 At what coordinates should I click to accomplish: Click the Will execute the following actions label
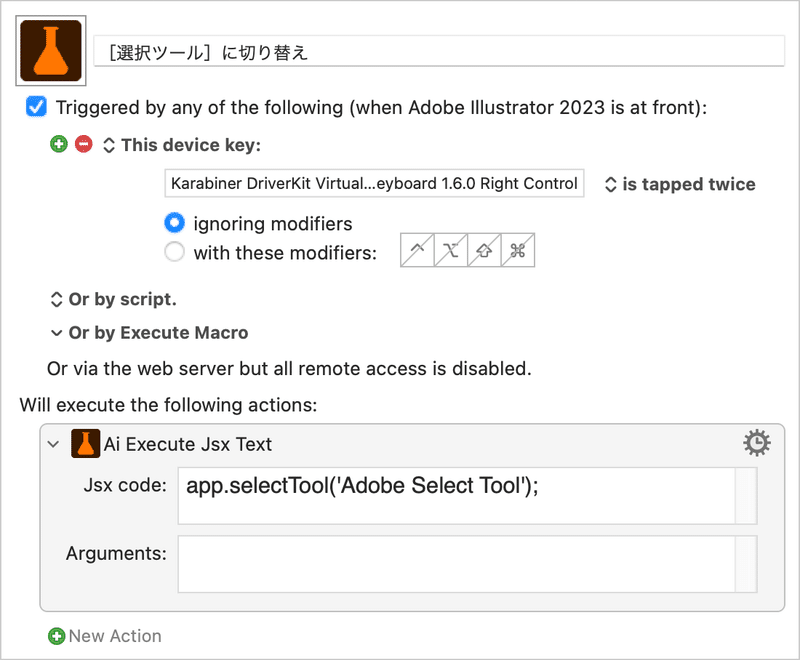[168, 405]
